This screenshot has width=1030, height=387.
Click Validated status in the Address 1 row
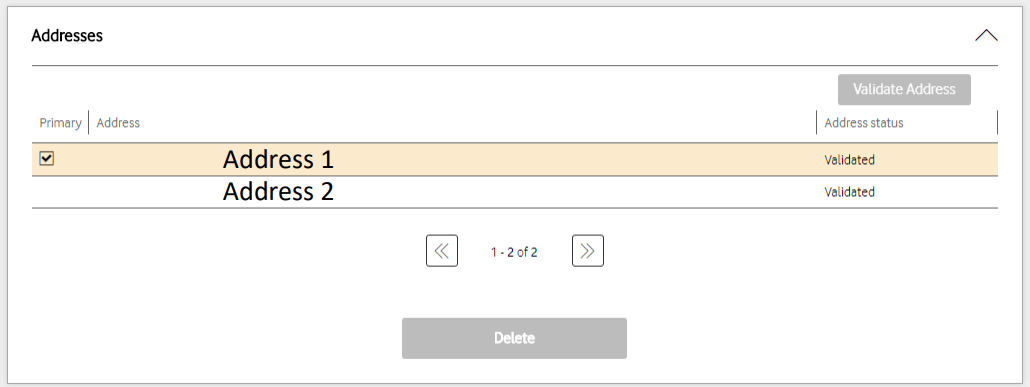(x=849, y=160)
